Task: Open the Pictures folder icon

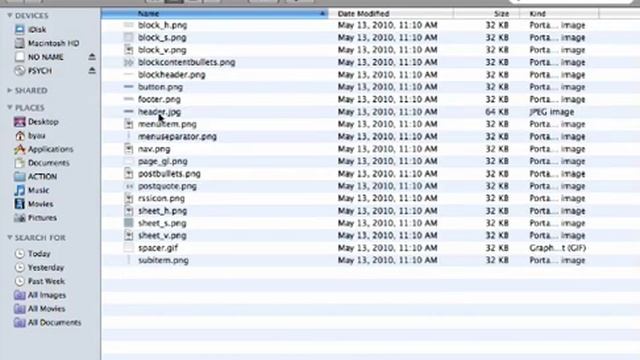Action: (x=19, y=218)
